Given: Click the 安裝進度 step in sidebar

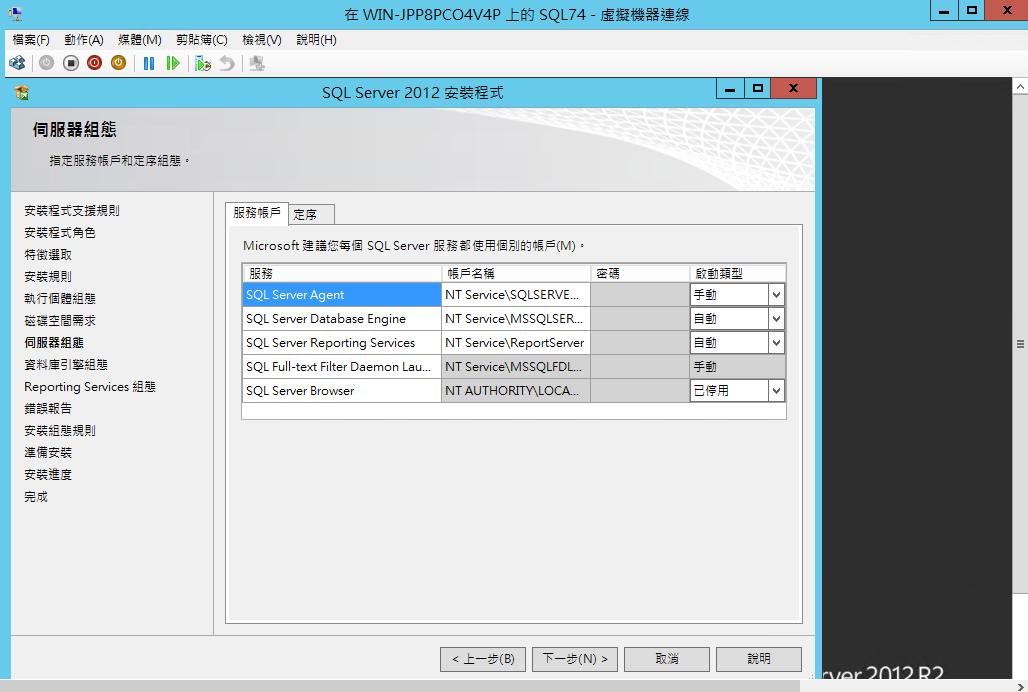Looking at the screenshot, I should [48, 474].
